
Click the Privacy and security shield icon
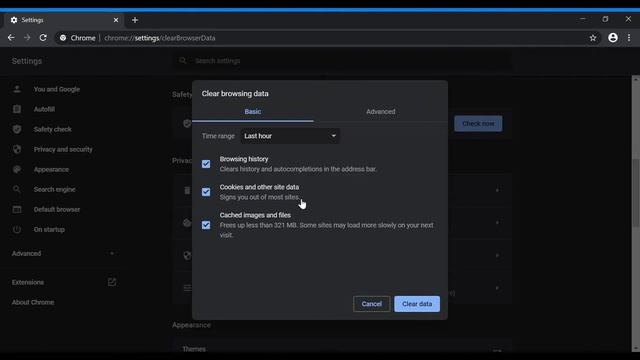17,149
